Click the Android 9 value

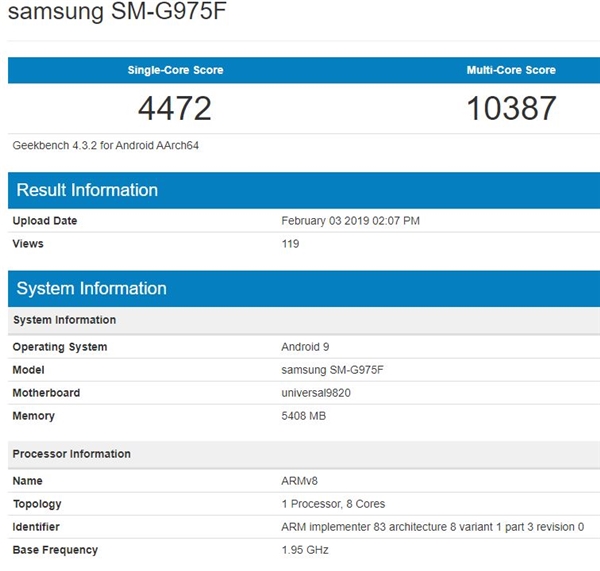coord(304,347)
